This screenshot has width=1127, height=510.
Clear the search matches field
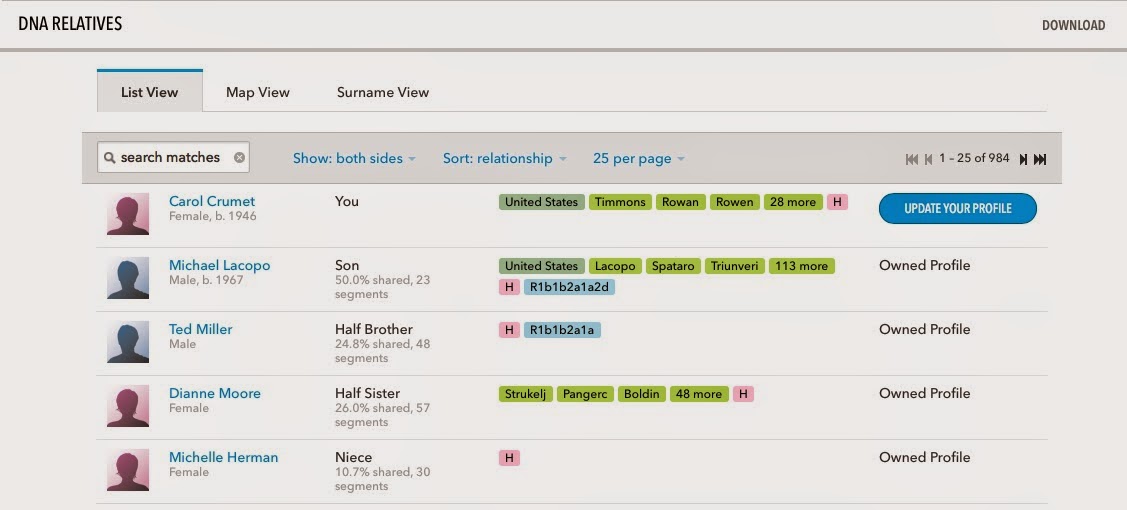[239, 158]
